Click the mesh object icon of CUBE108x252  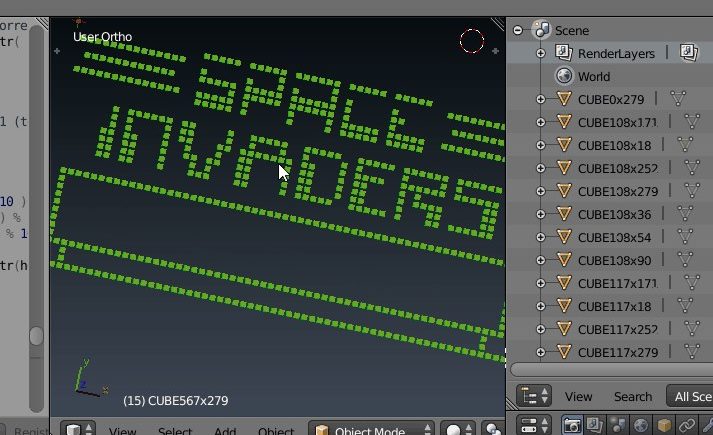(x=564, y=168)
